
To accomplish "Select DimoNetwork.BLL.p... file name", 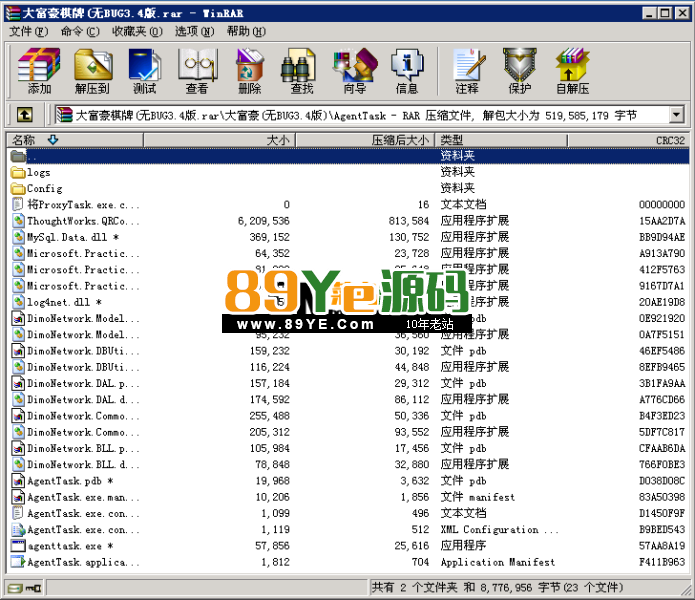I will point(83,448).
